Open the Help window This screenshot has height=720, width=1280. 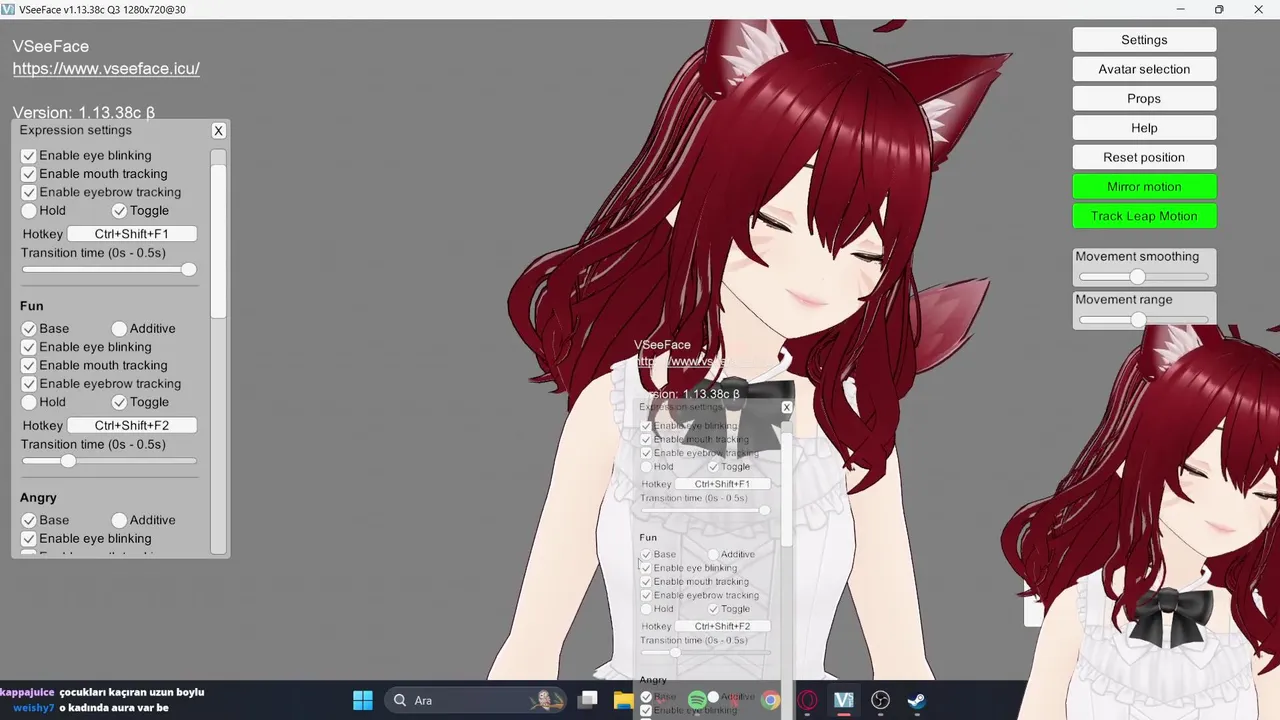pyautogui.click(x=1144, y=128)
